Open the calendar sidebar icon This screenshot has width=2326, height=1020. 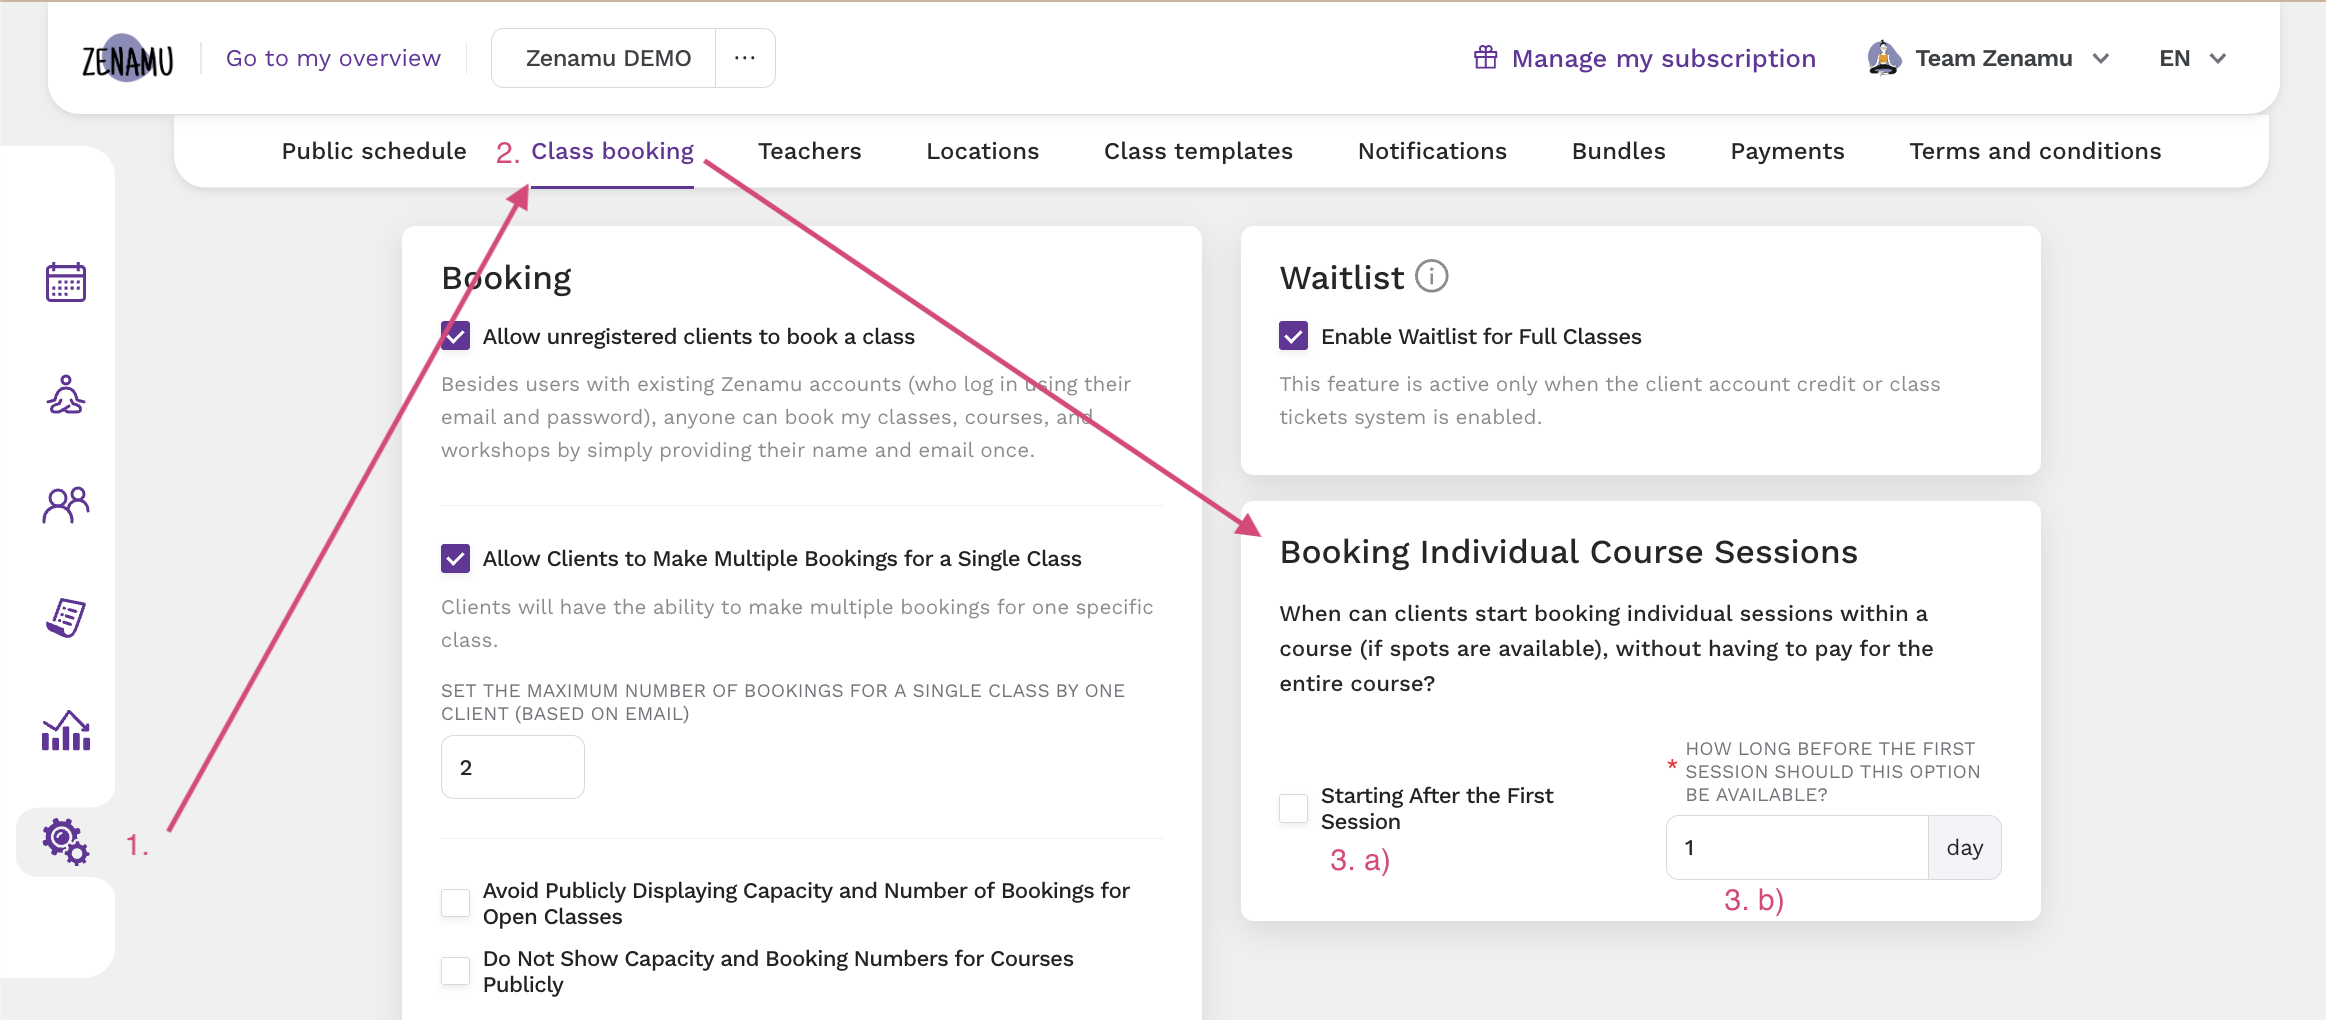pos(66,282)
